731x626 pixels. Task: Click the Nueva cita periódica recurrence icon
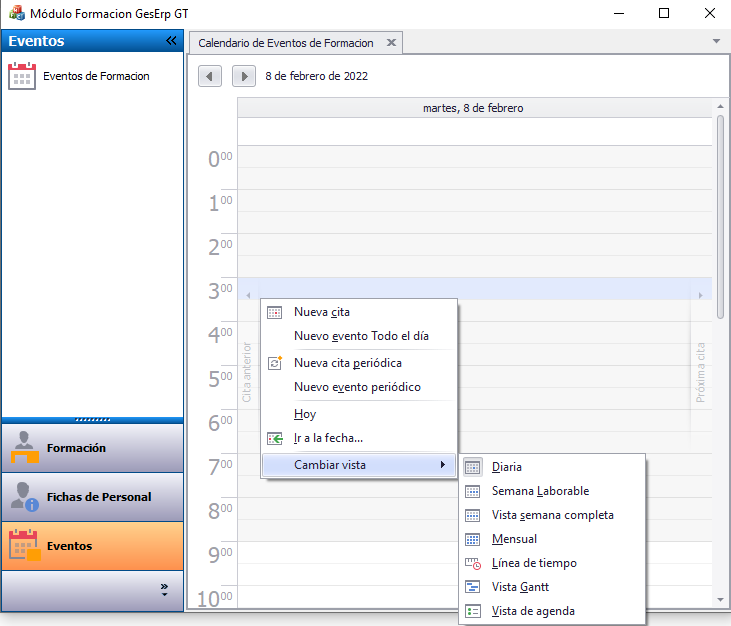(x=275, y=363)
